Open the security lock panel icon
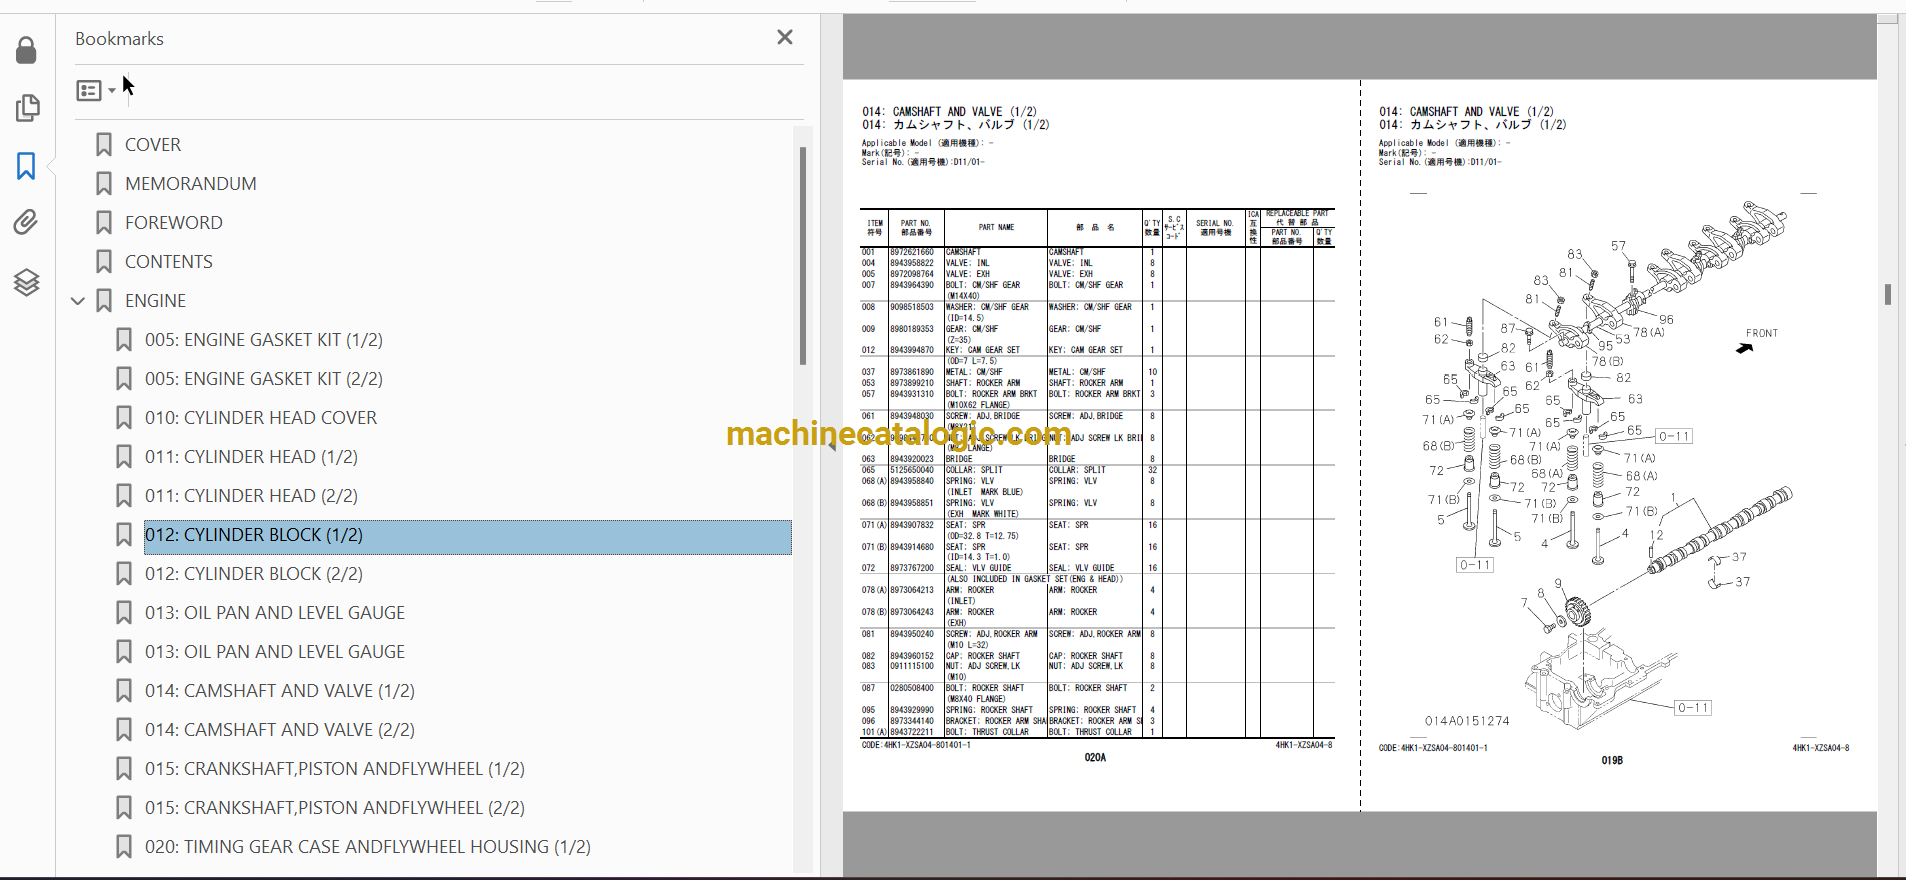Screen dimensions: 1906x880 [x=27, y=50]
